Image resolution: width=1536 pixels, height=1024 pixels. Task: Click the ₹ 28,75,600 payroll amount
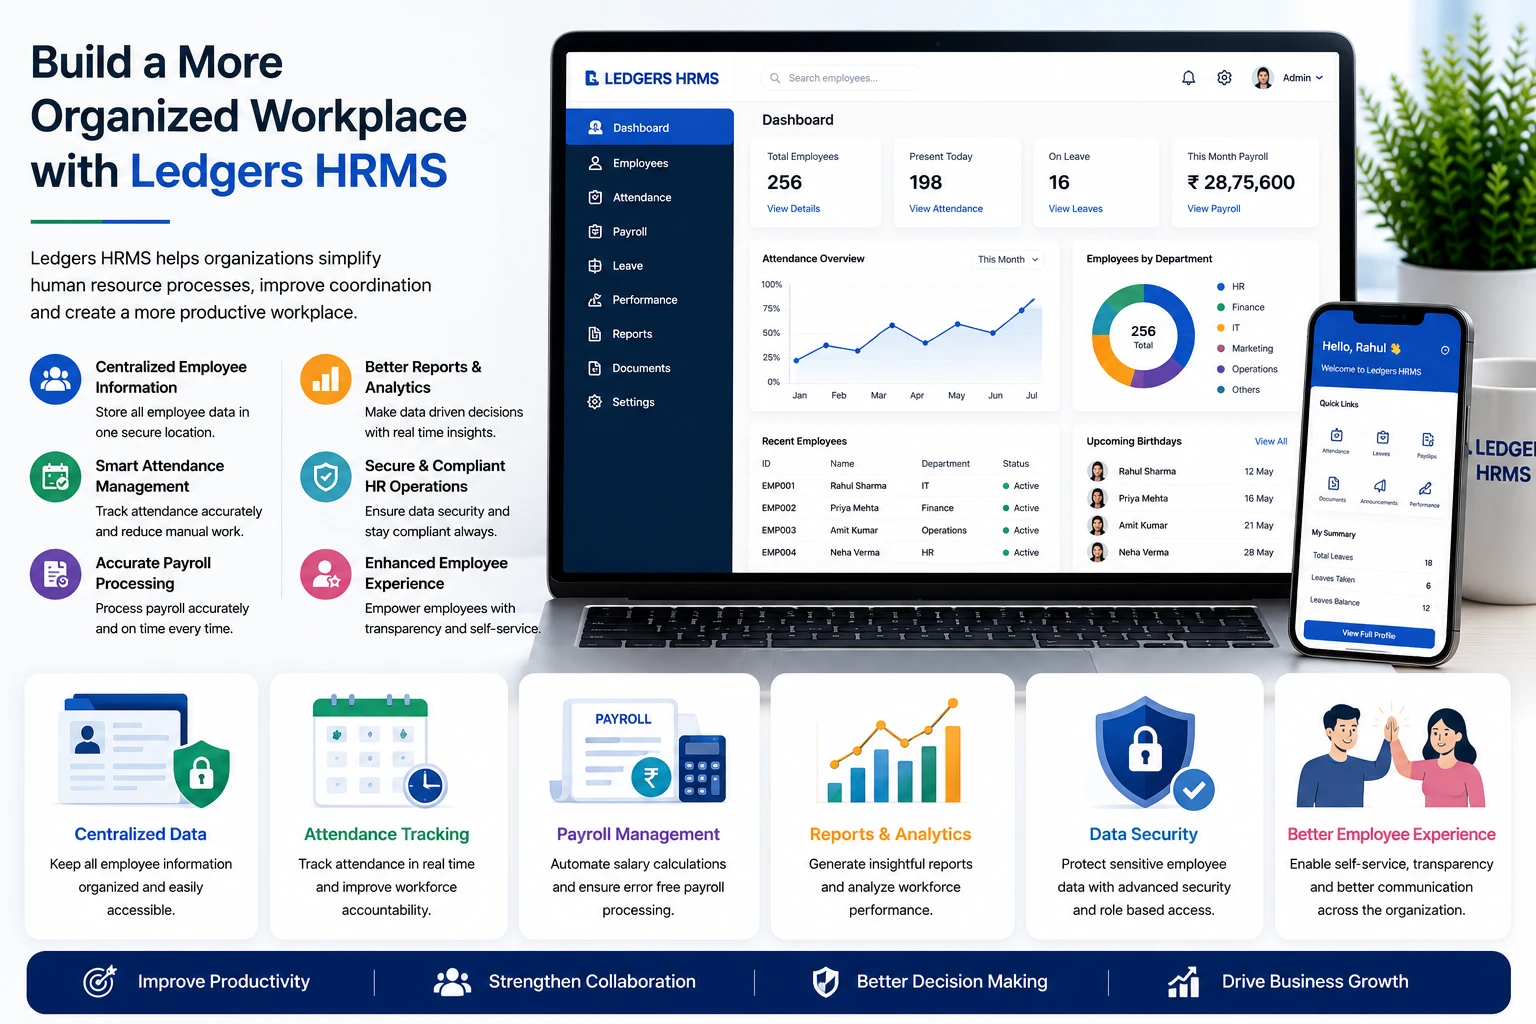(x=1241, y=182)
